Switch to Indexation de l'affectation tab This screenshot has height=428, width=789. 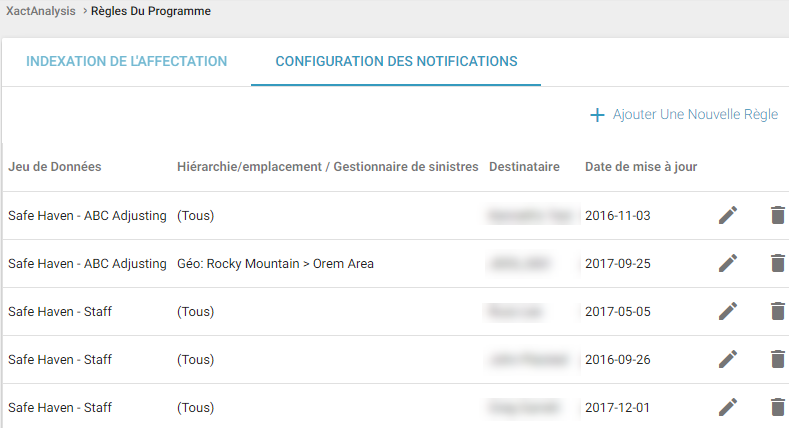click(x=127, y=61)
